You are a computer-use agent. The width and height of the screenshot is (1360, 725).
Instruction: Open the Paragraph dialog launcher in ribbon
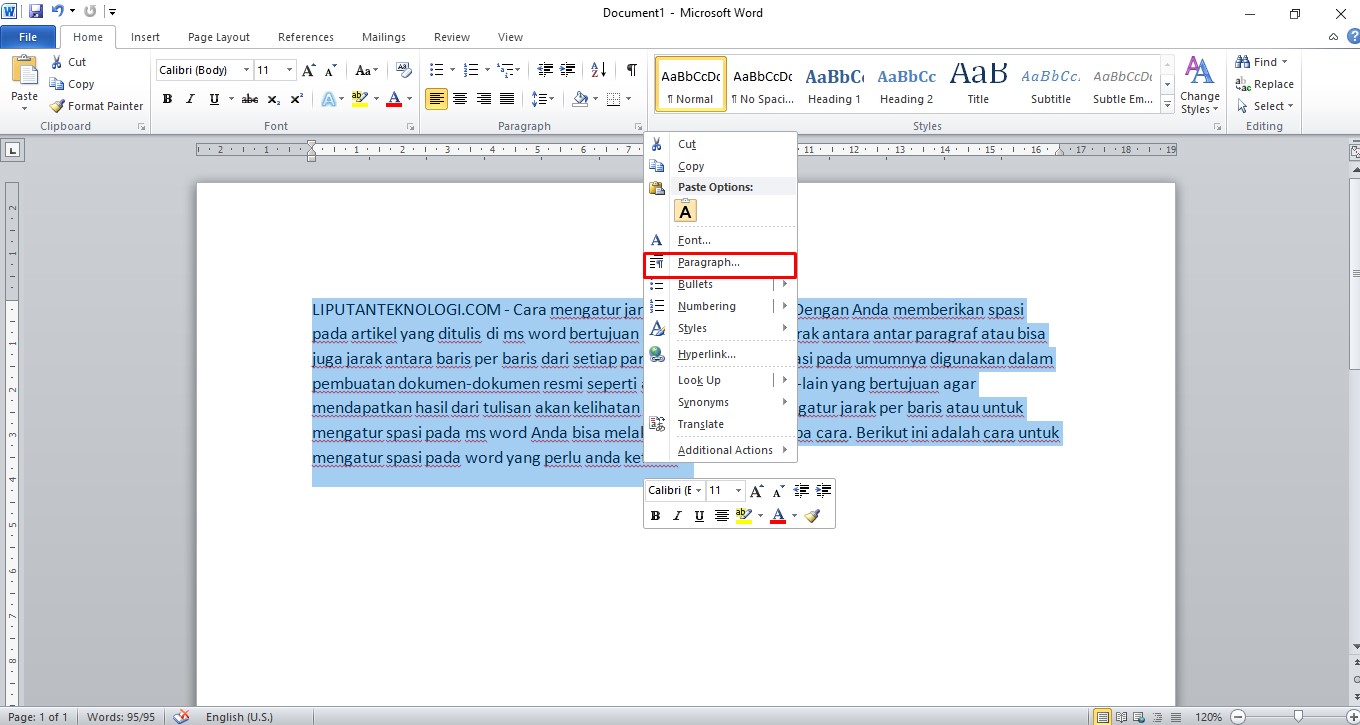click(639, 127)
